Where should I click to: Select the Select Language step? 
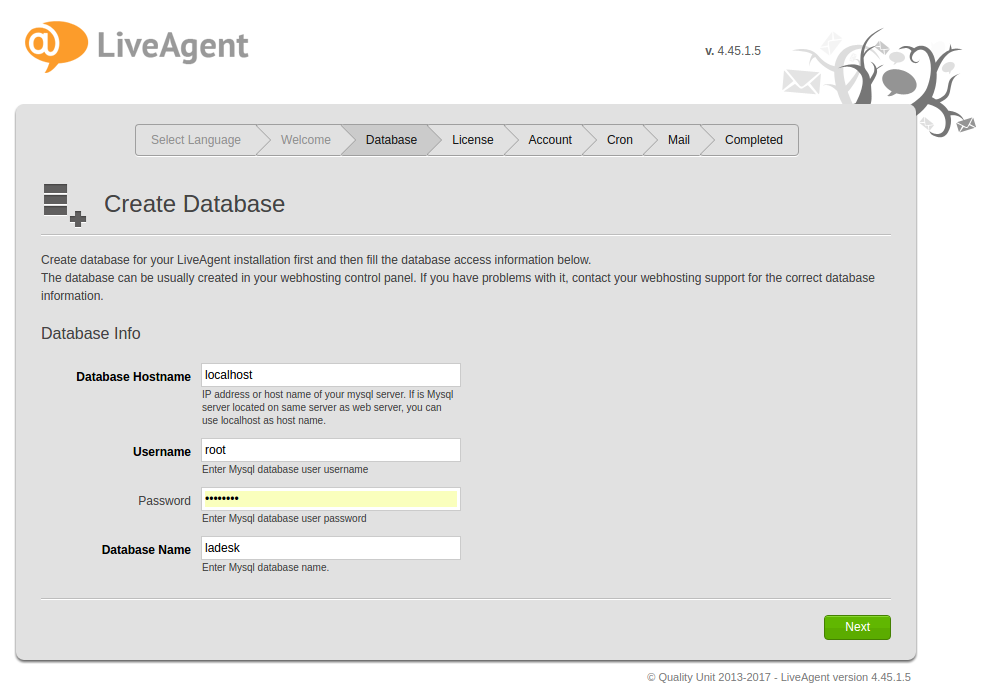point(196,140)
